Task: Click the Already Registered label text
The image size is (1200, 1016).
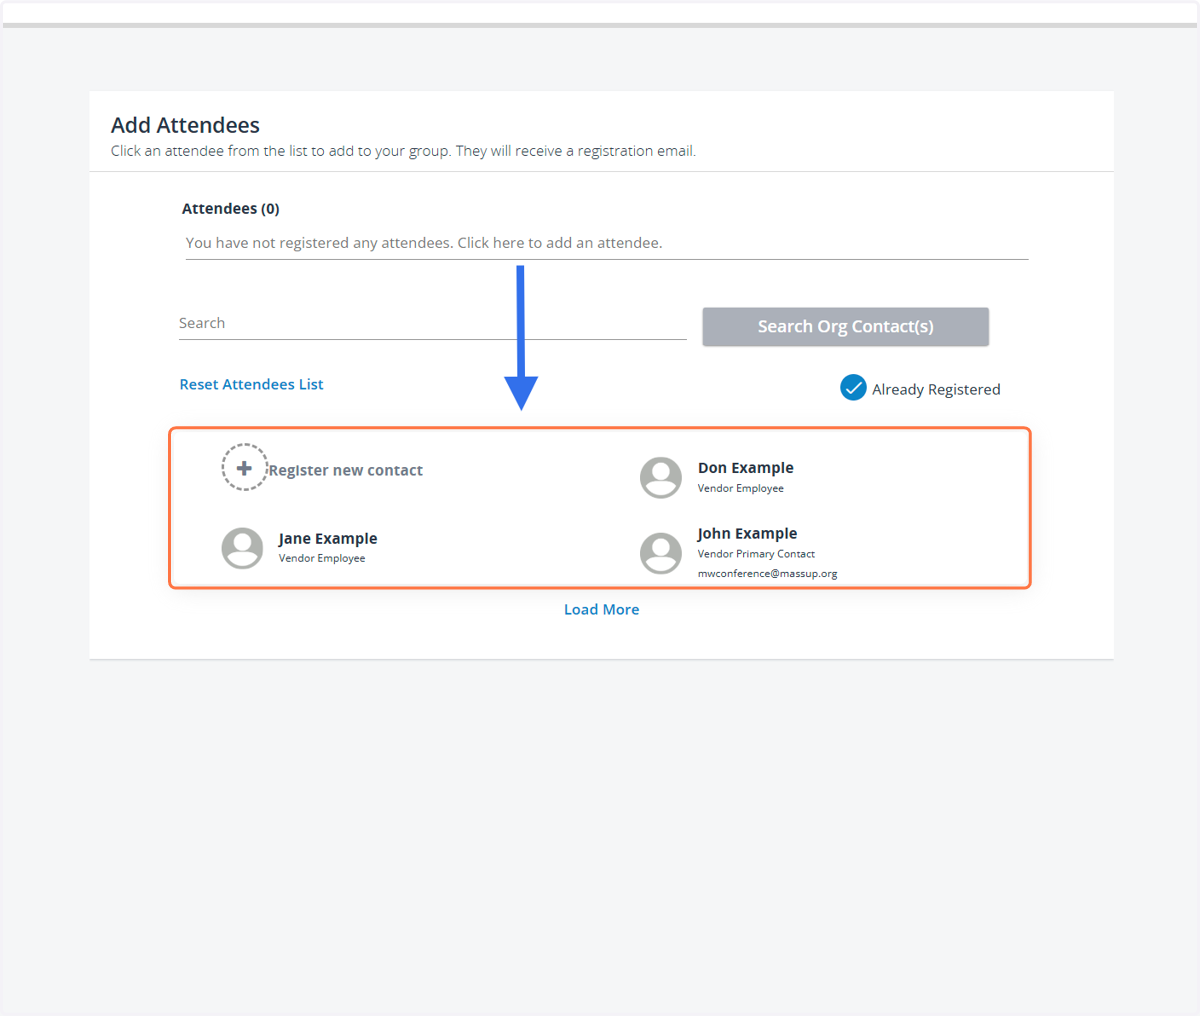Action: coord(936,390)
